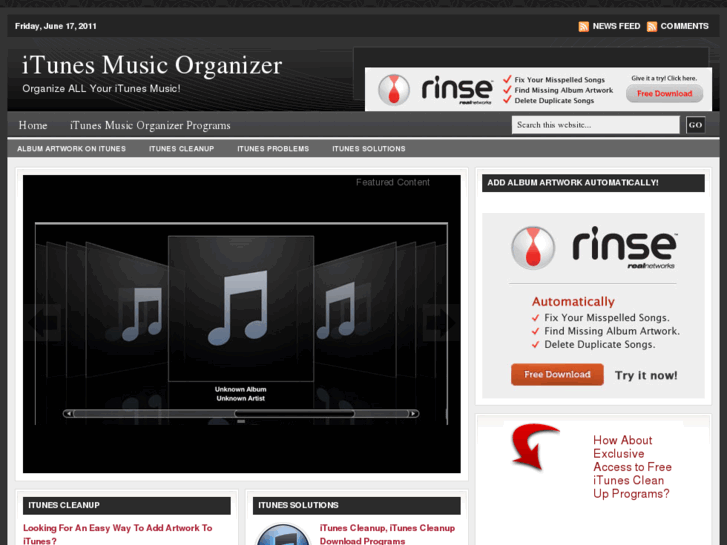Open iTunes Music Organizer Programs menu
The image size is (727, 545).
tap(150, 125)
